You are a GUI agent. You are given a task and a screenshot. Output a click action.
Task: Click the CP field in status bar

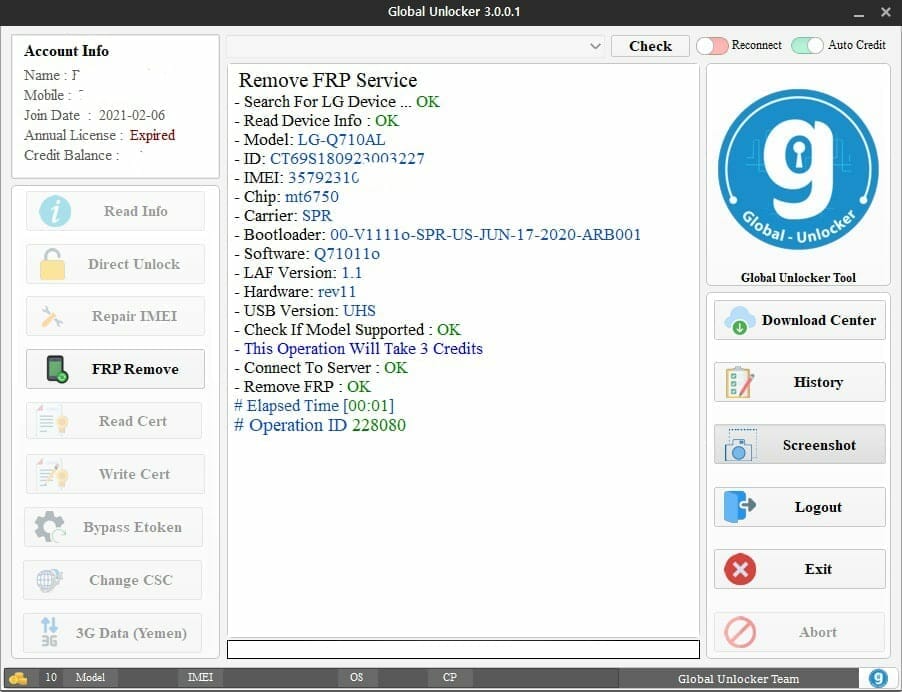point(450,678)
